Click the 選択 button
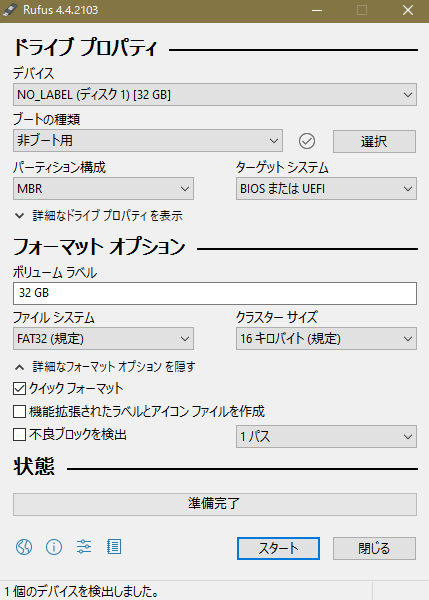The width and height of the screenshot is (429, 600). [x=374, y=142]
